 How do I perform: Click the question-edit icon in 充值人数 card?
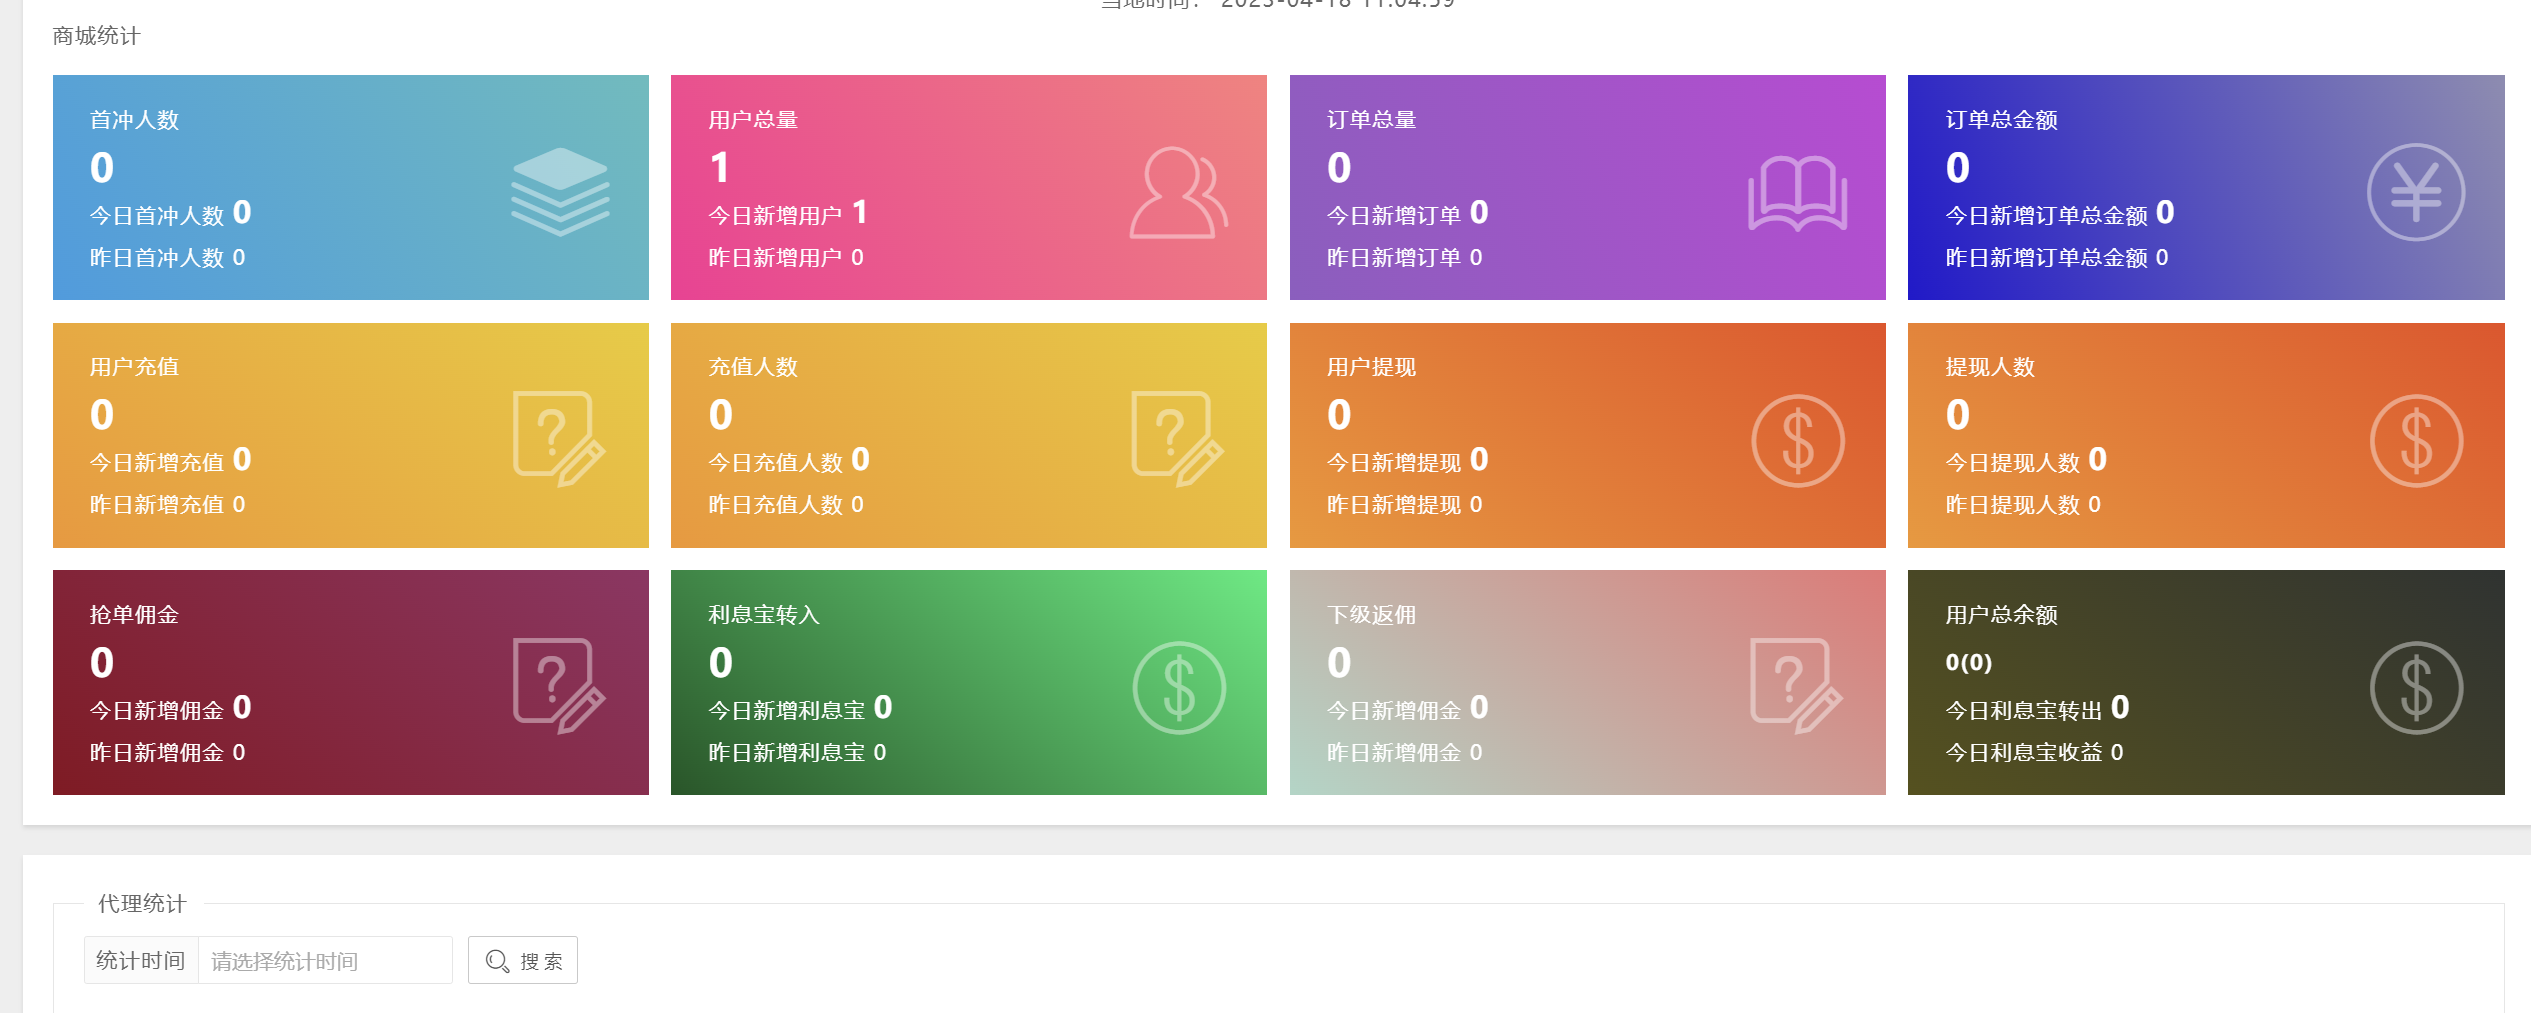click(x=1177, y=439)
